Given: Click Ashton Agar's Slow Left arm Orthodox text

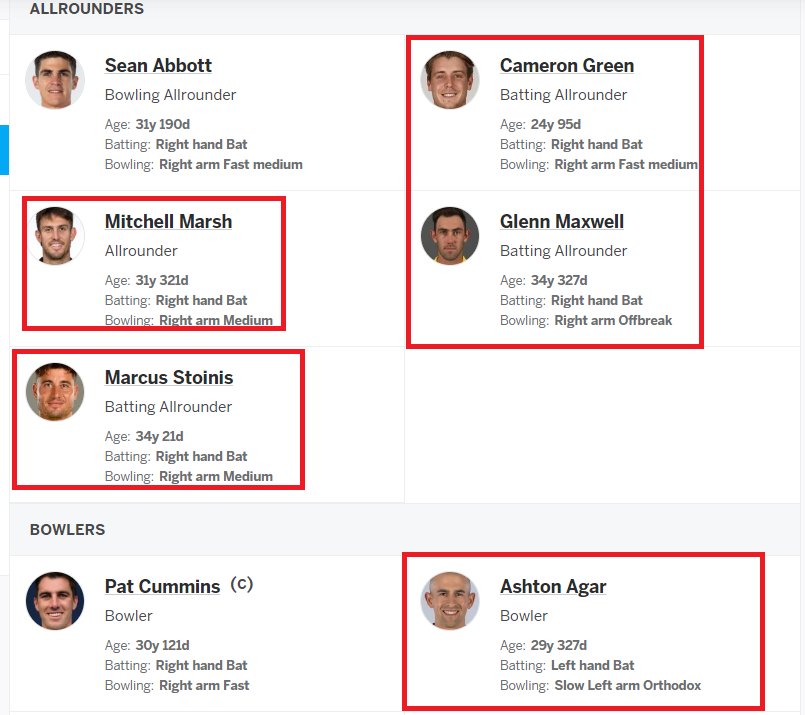Looking at the screenshot, I should (x=627, y=686).
